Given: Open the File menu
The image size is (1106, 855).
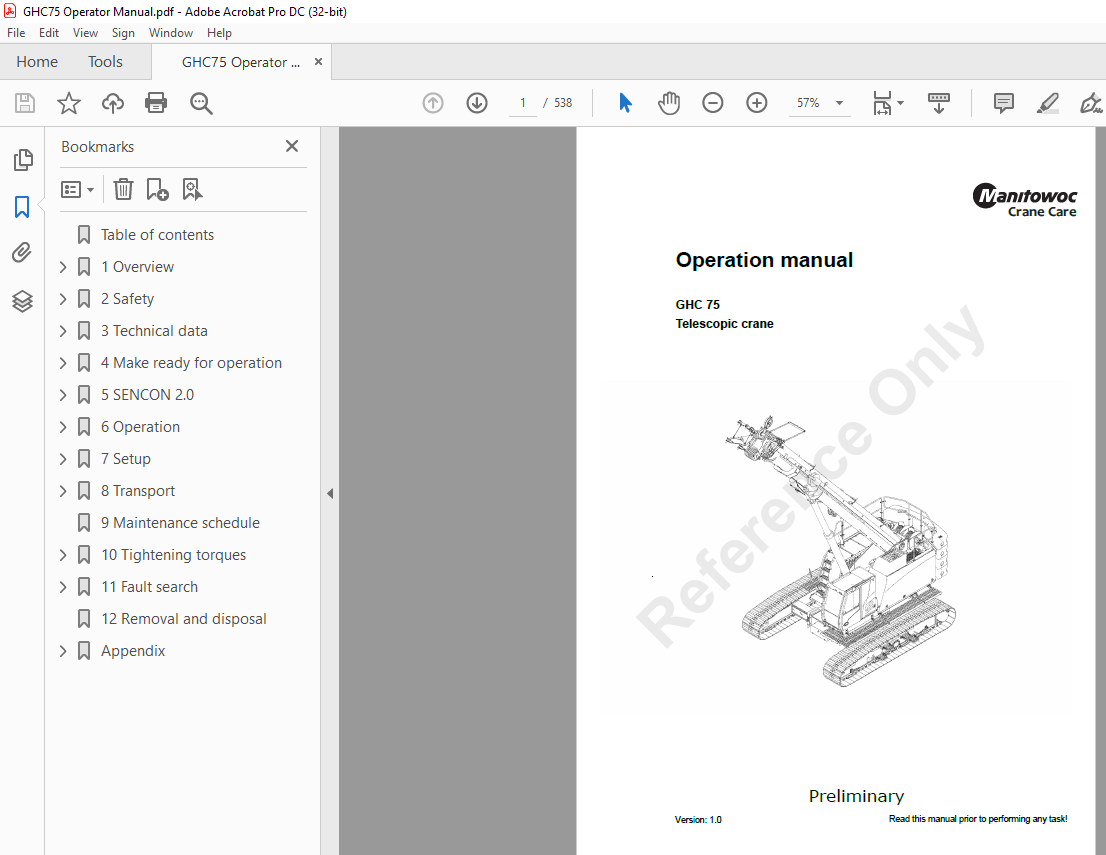Looking at the screenshot, I should [x=16, y=32].
